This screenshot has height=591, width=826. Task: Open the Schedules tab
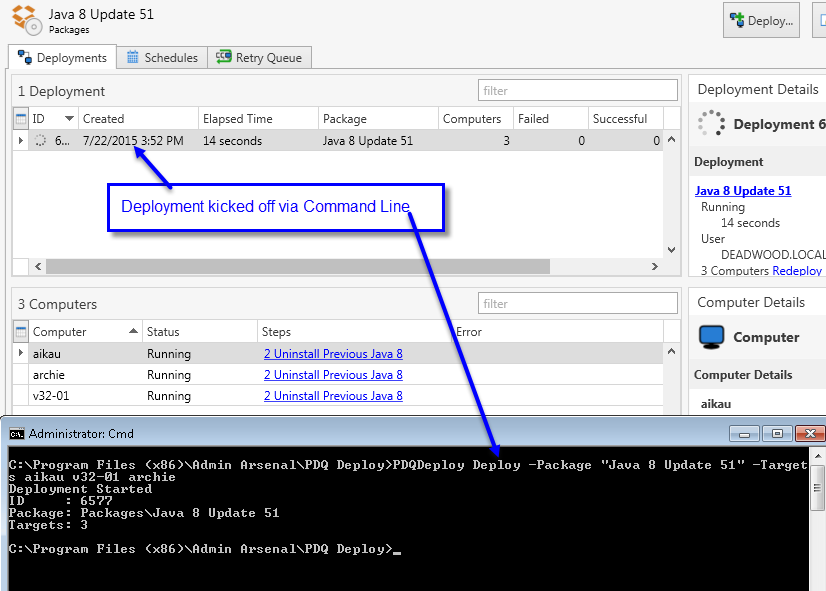pos(162,57)
